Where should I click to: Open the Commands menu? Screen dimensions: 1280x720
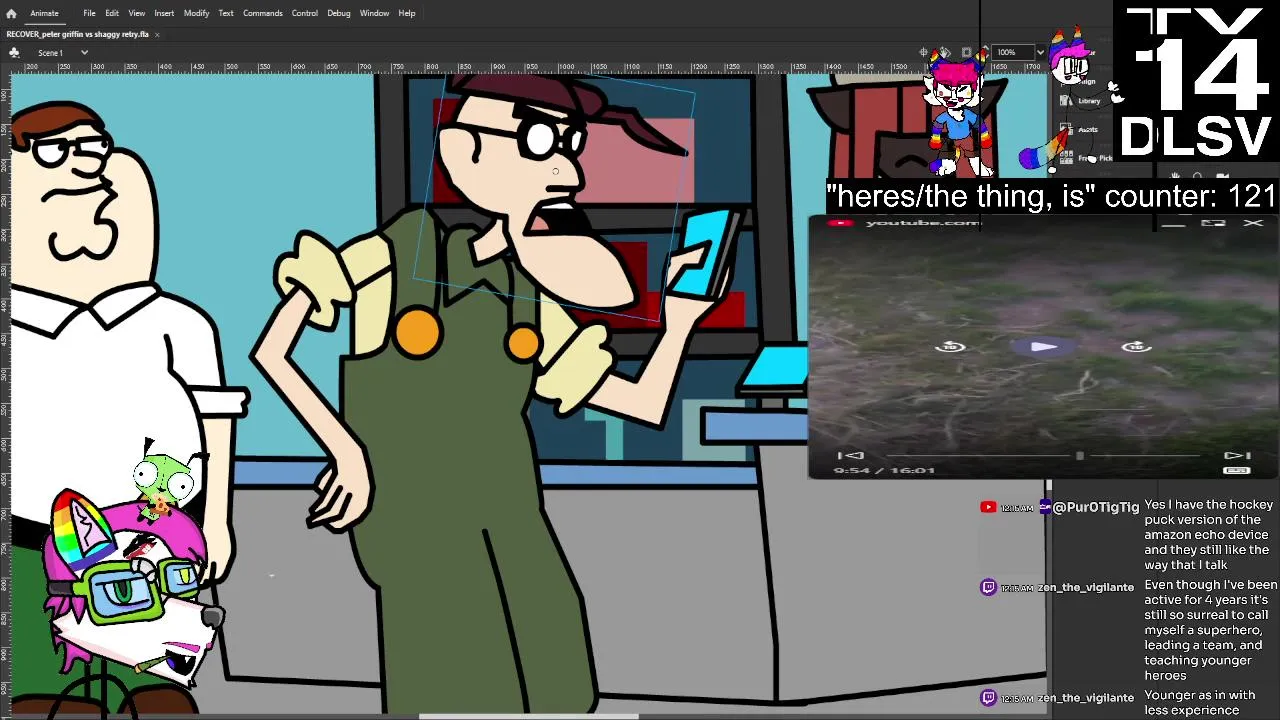(262, 13)
